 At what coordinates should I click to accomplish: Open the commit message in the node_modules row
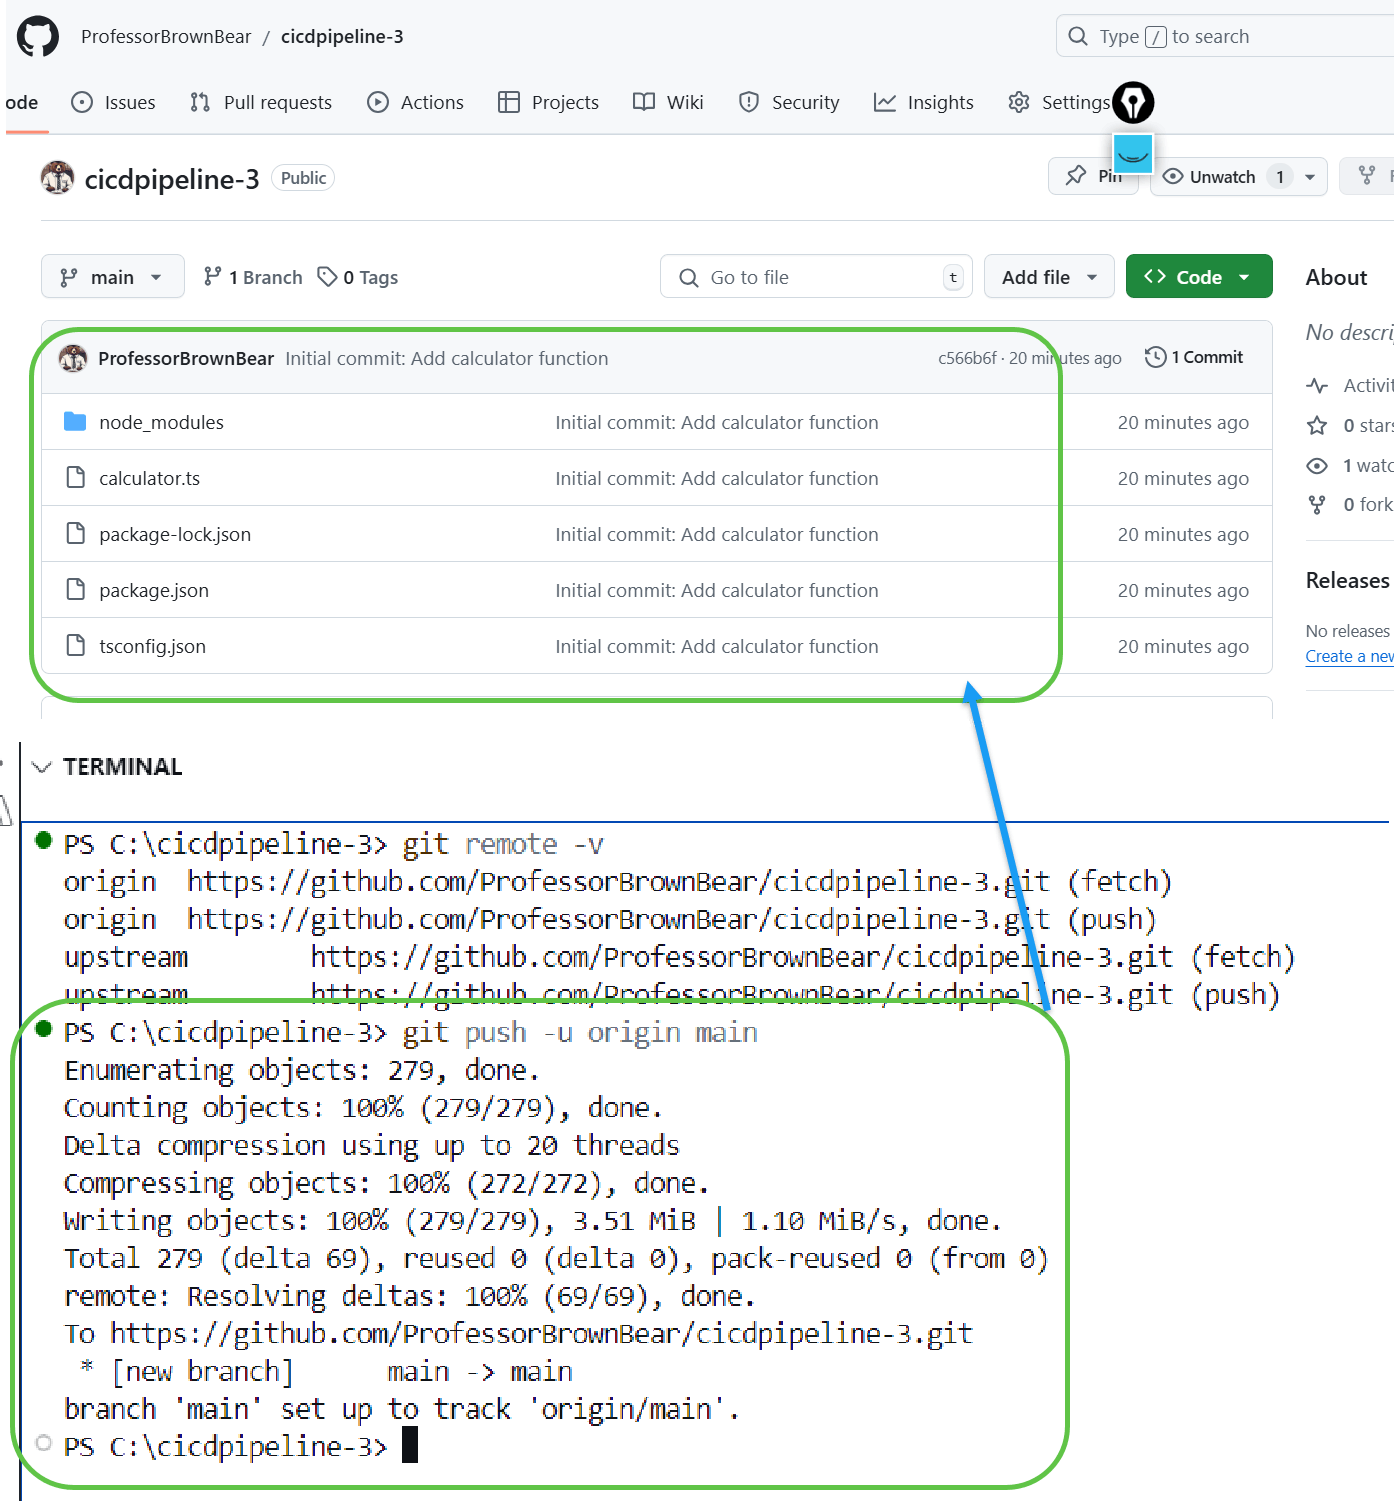717,422
